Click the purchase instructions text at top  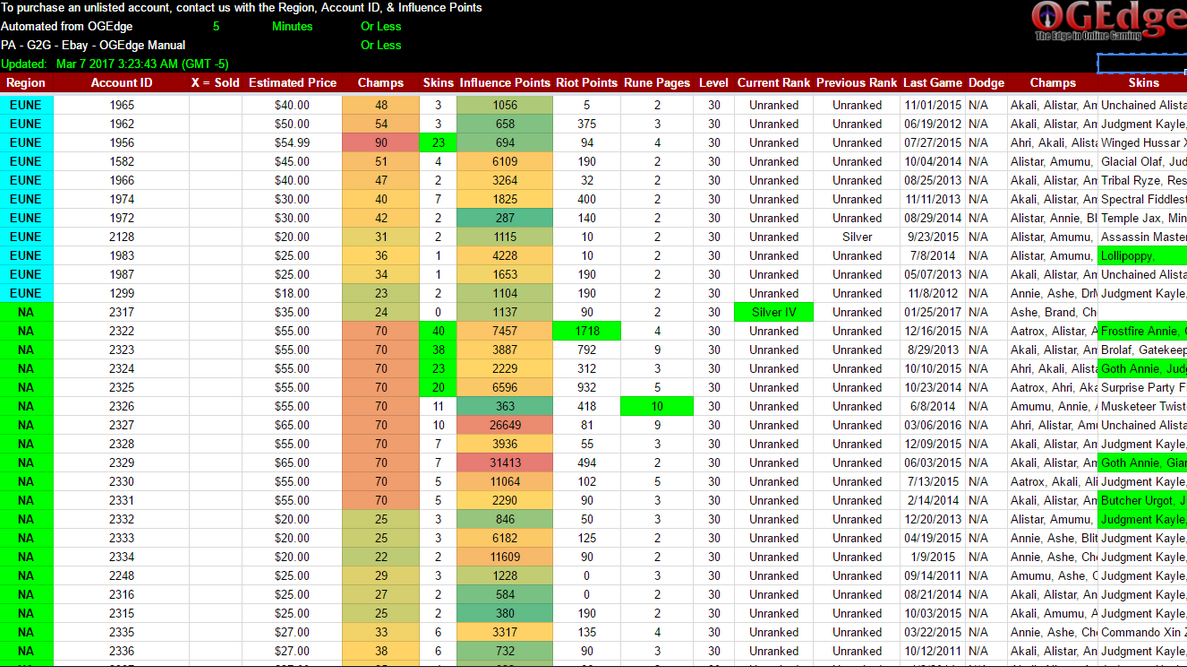pos(241,8)
